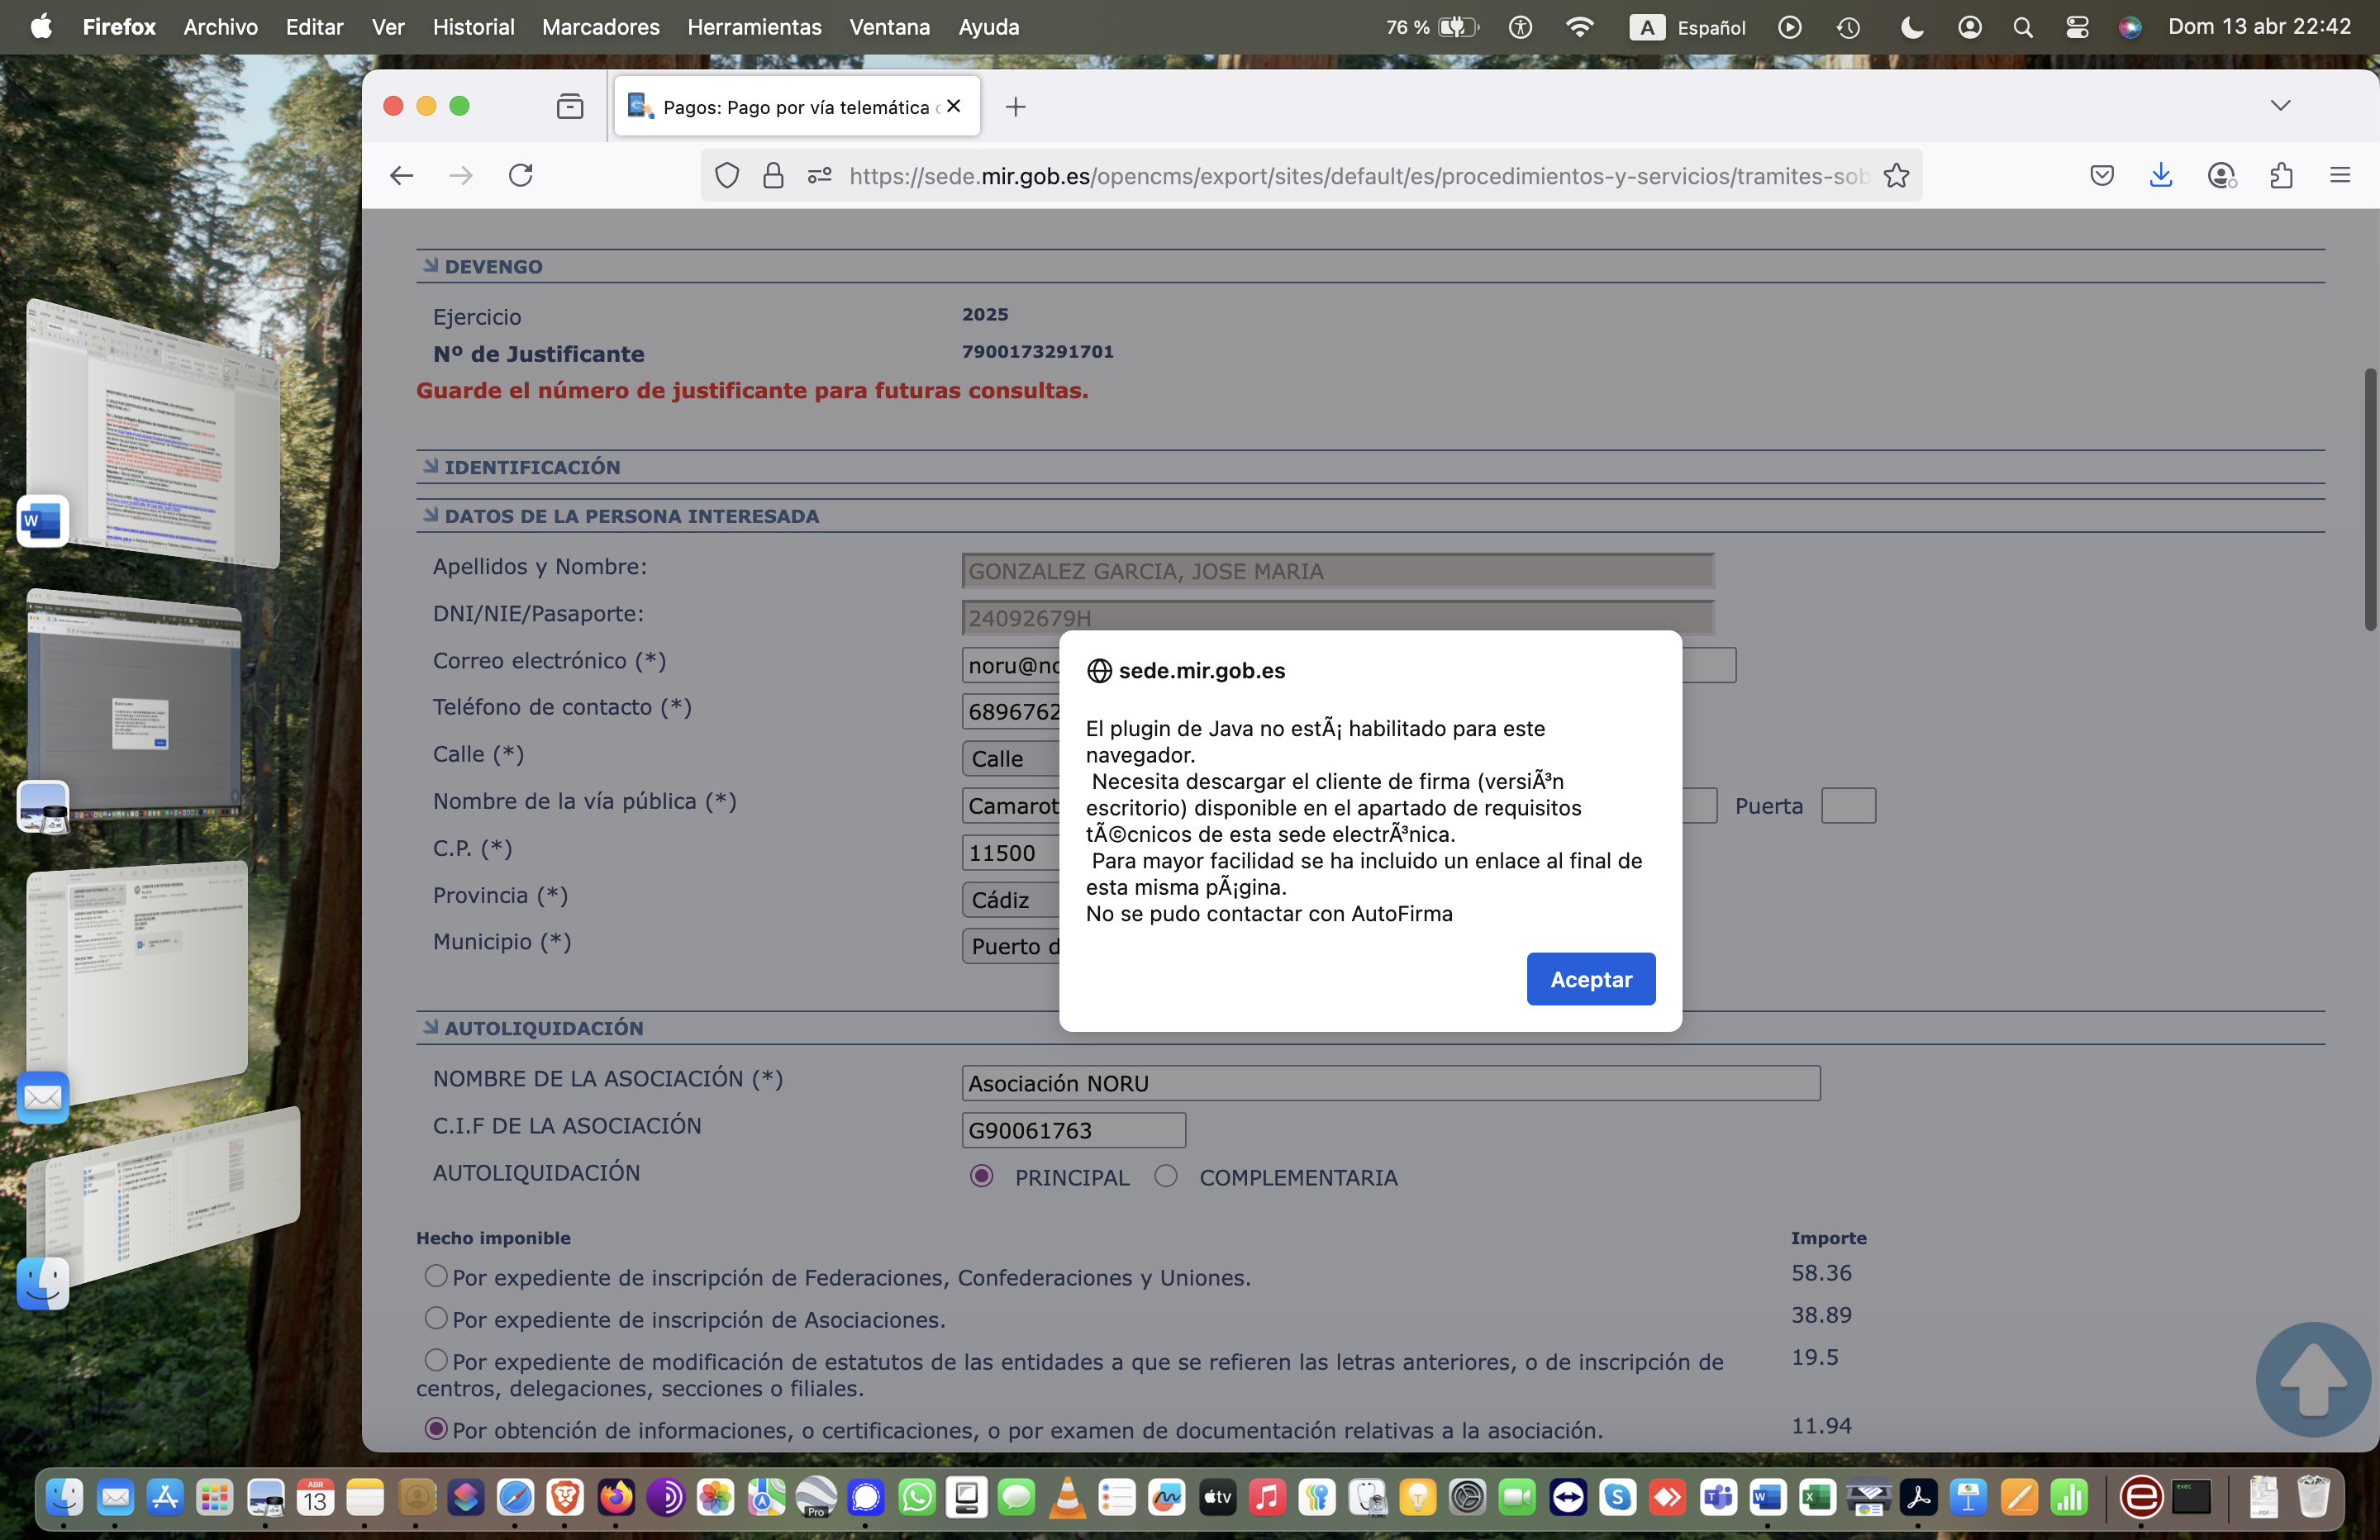Click the tracking protection shield icon
This screenshot has width=2380, height=1540.
(x=727, y=176)
